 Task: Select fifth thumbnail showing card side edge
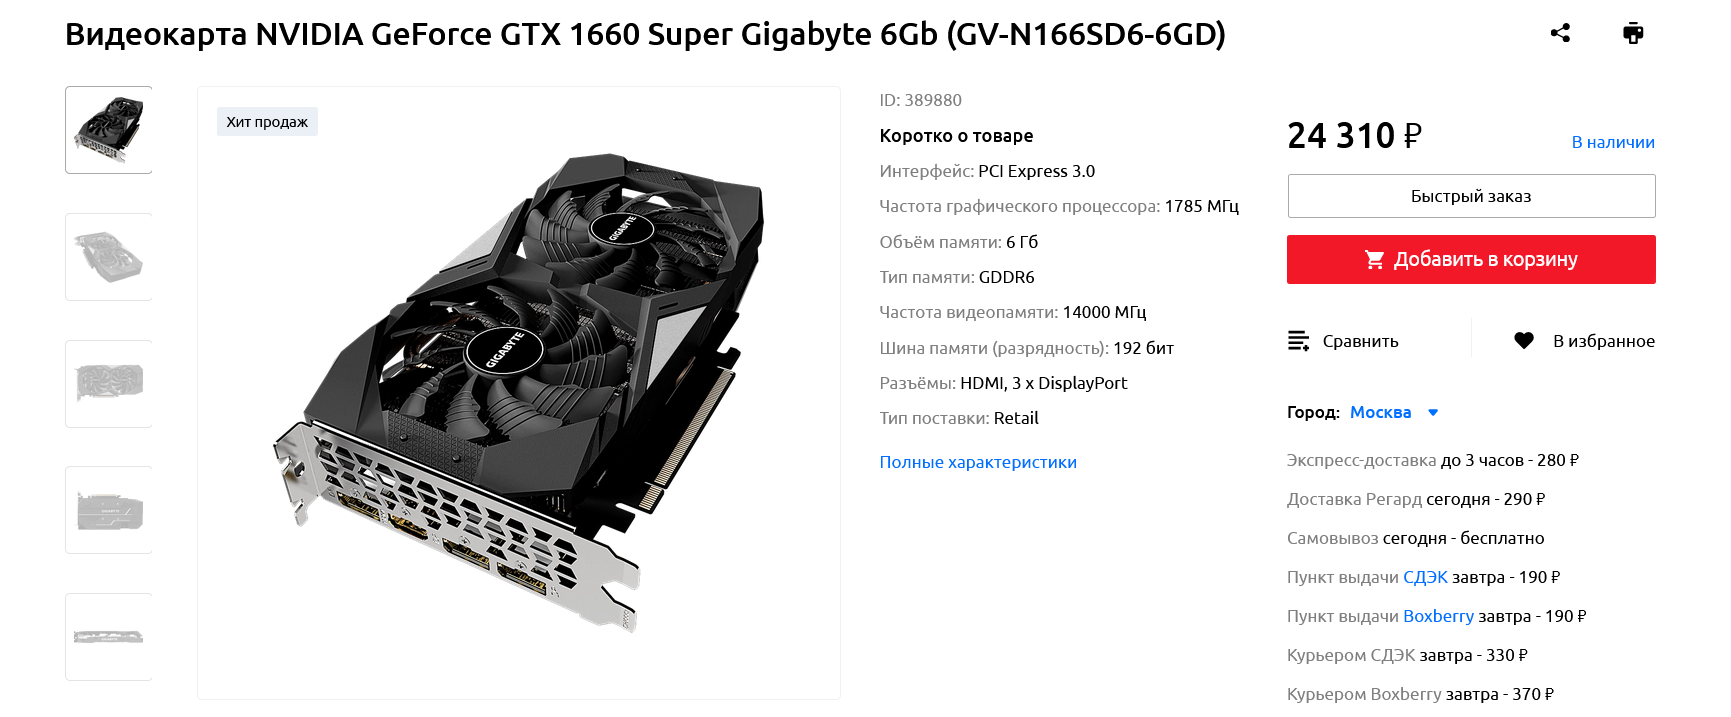pyautogui.click(x=109, y=637)
